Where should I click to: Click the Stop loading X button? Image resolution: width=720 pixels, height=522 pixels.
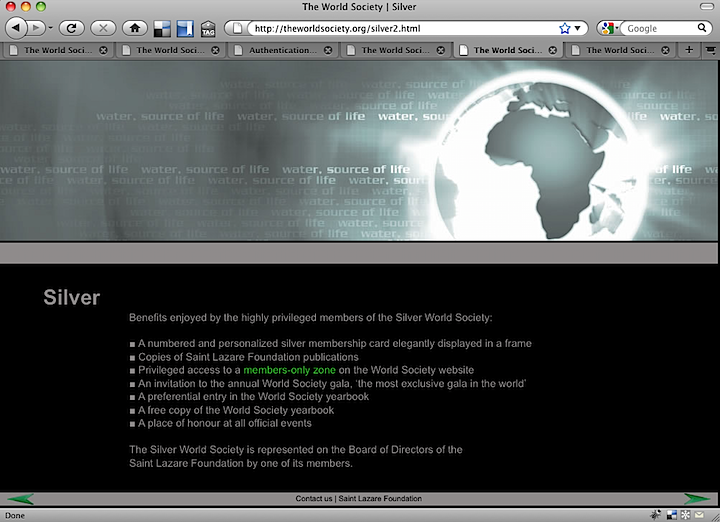103,28
